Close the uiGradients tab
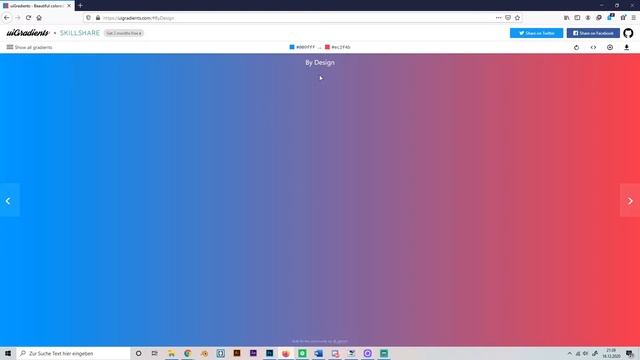The height and width of the screenshot is (360, 640). pos(69,6)
